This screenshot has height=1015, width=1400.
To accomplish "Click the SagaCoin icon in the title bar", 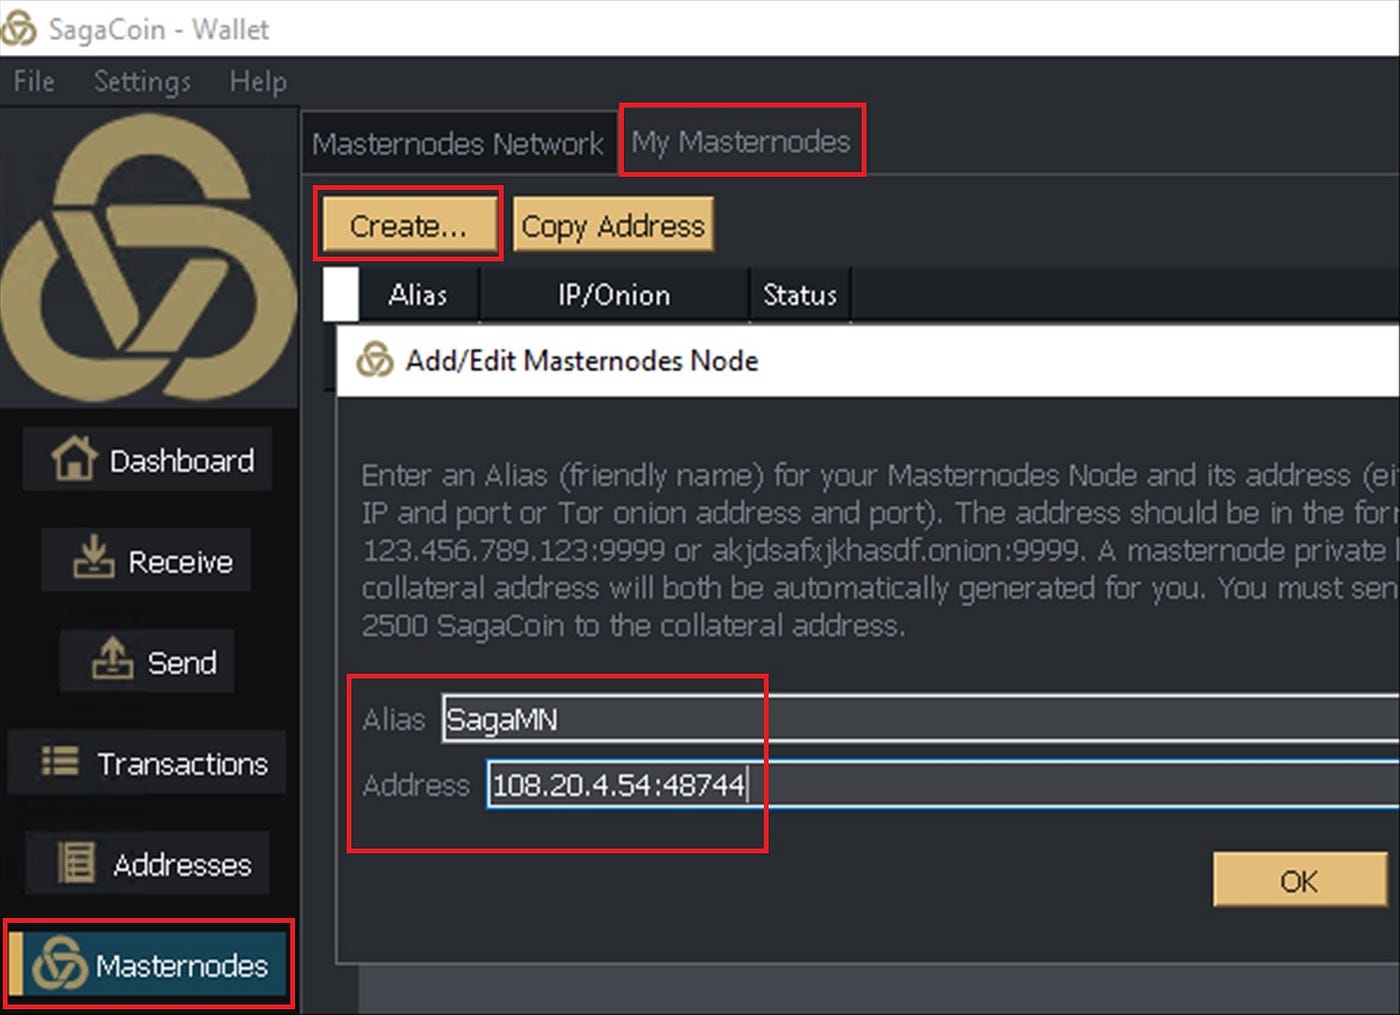I will [18, 29].
